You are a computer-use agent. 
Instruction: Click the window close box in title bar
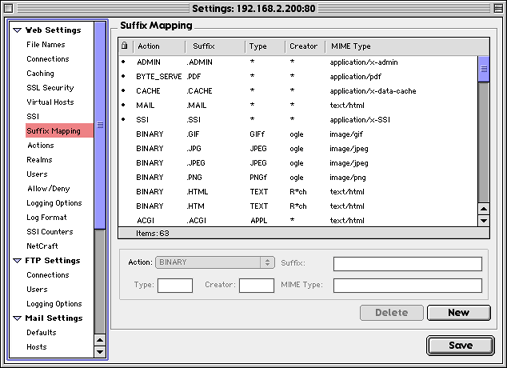click(x=9, y=8)
